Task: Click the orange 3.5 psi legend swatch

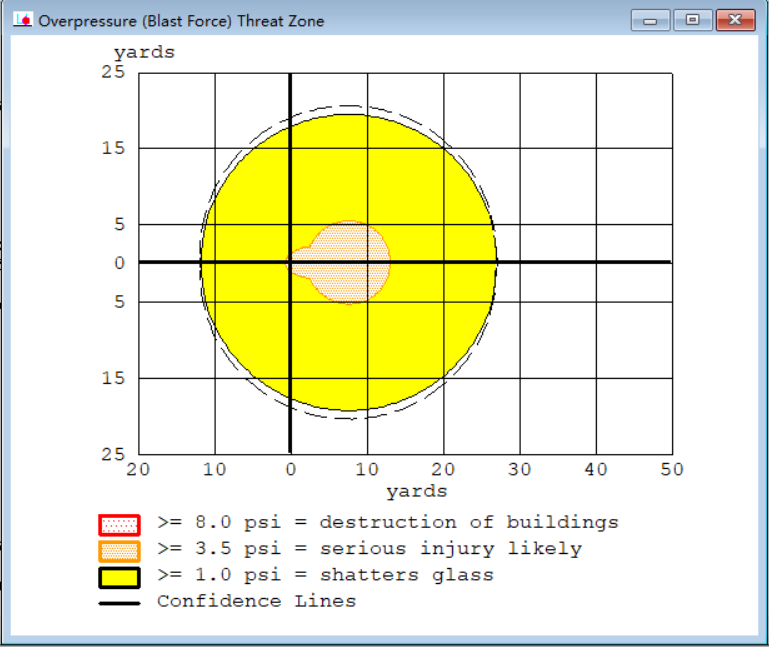Action: (x=119, y=551)
